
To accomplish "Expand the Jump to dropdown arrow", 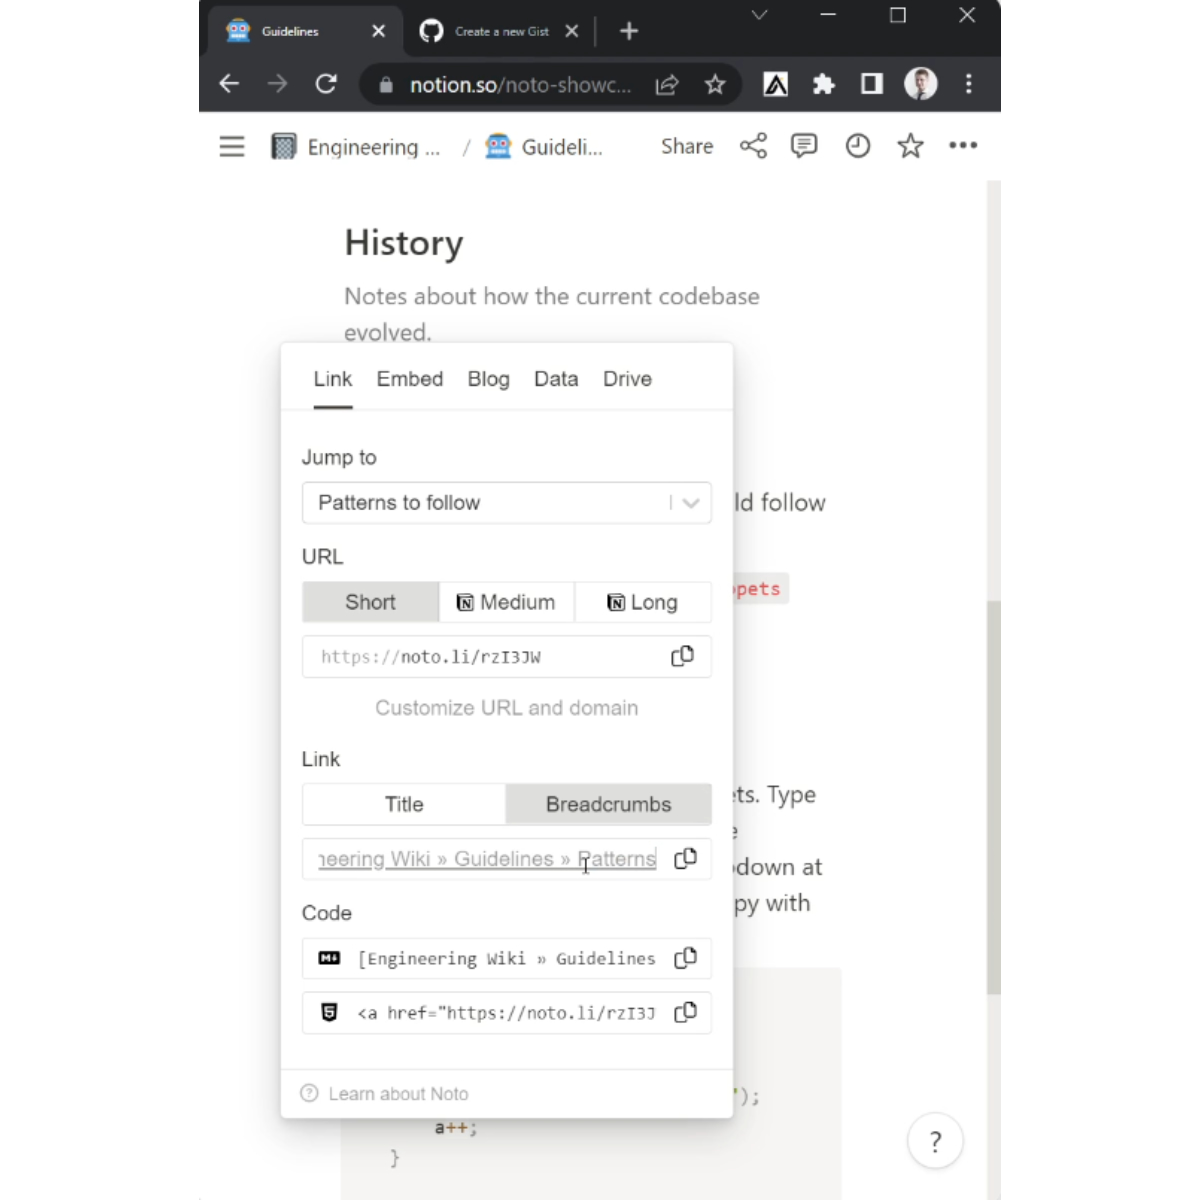I will tap(691, 503).
